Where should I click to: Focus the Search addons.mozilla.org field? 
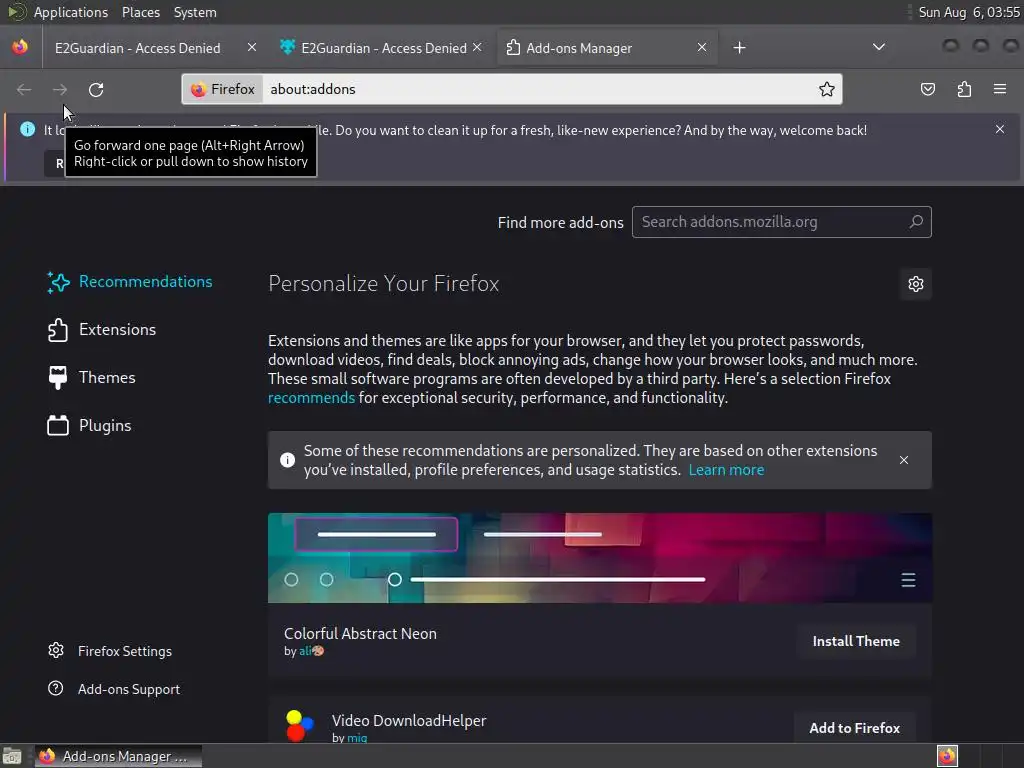click(781, 222)
